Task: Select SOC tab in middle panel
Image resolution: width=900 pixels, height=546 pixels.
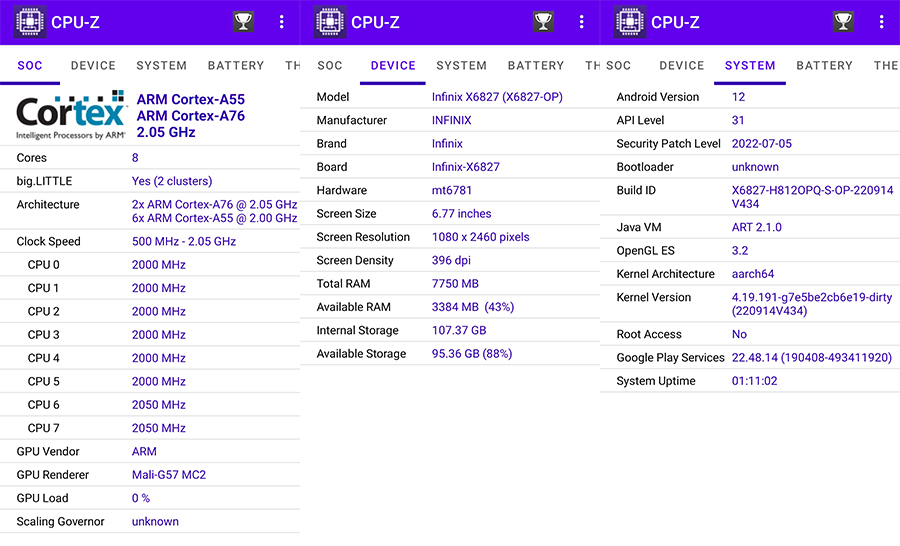Action: [330, 65]
